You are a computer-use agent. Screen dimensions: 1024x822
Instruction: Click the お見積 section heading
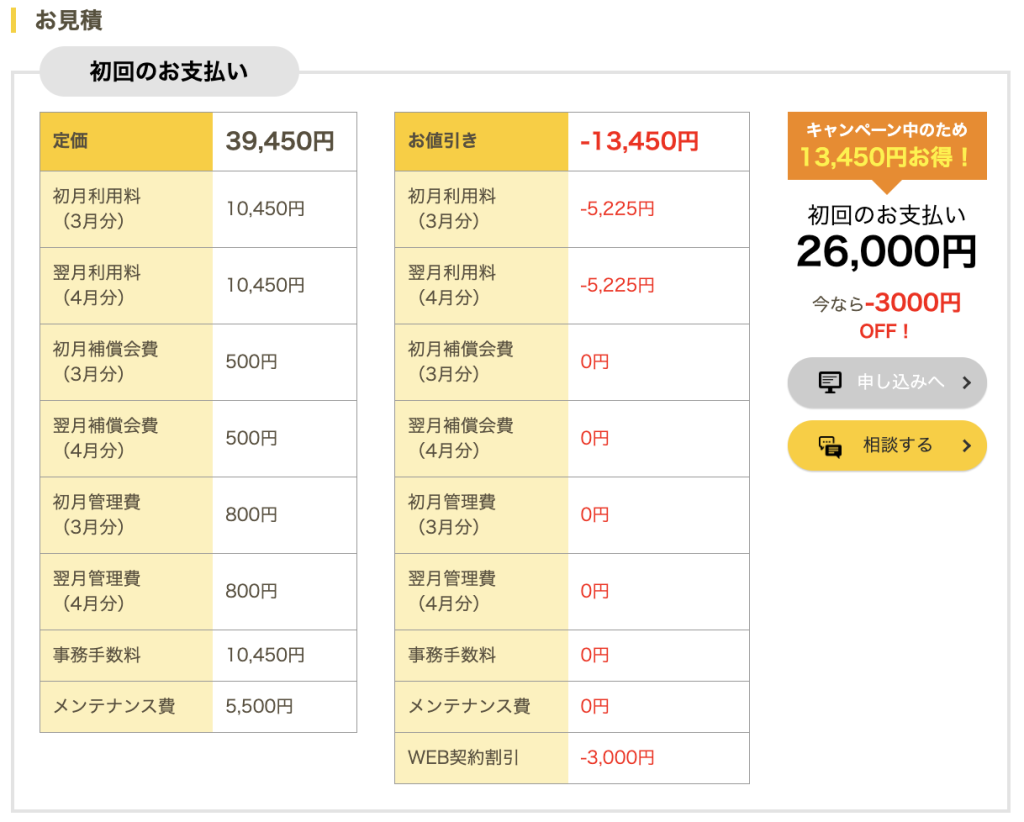click(68, 20)
